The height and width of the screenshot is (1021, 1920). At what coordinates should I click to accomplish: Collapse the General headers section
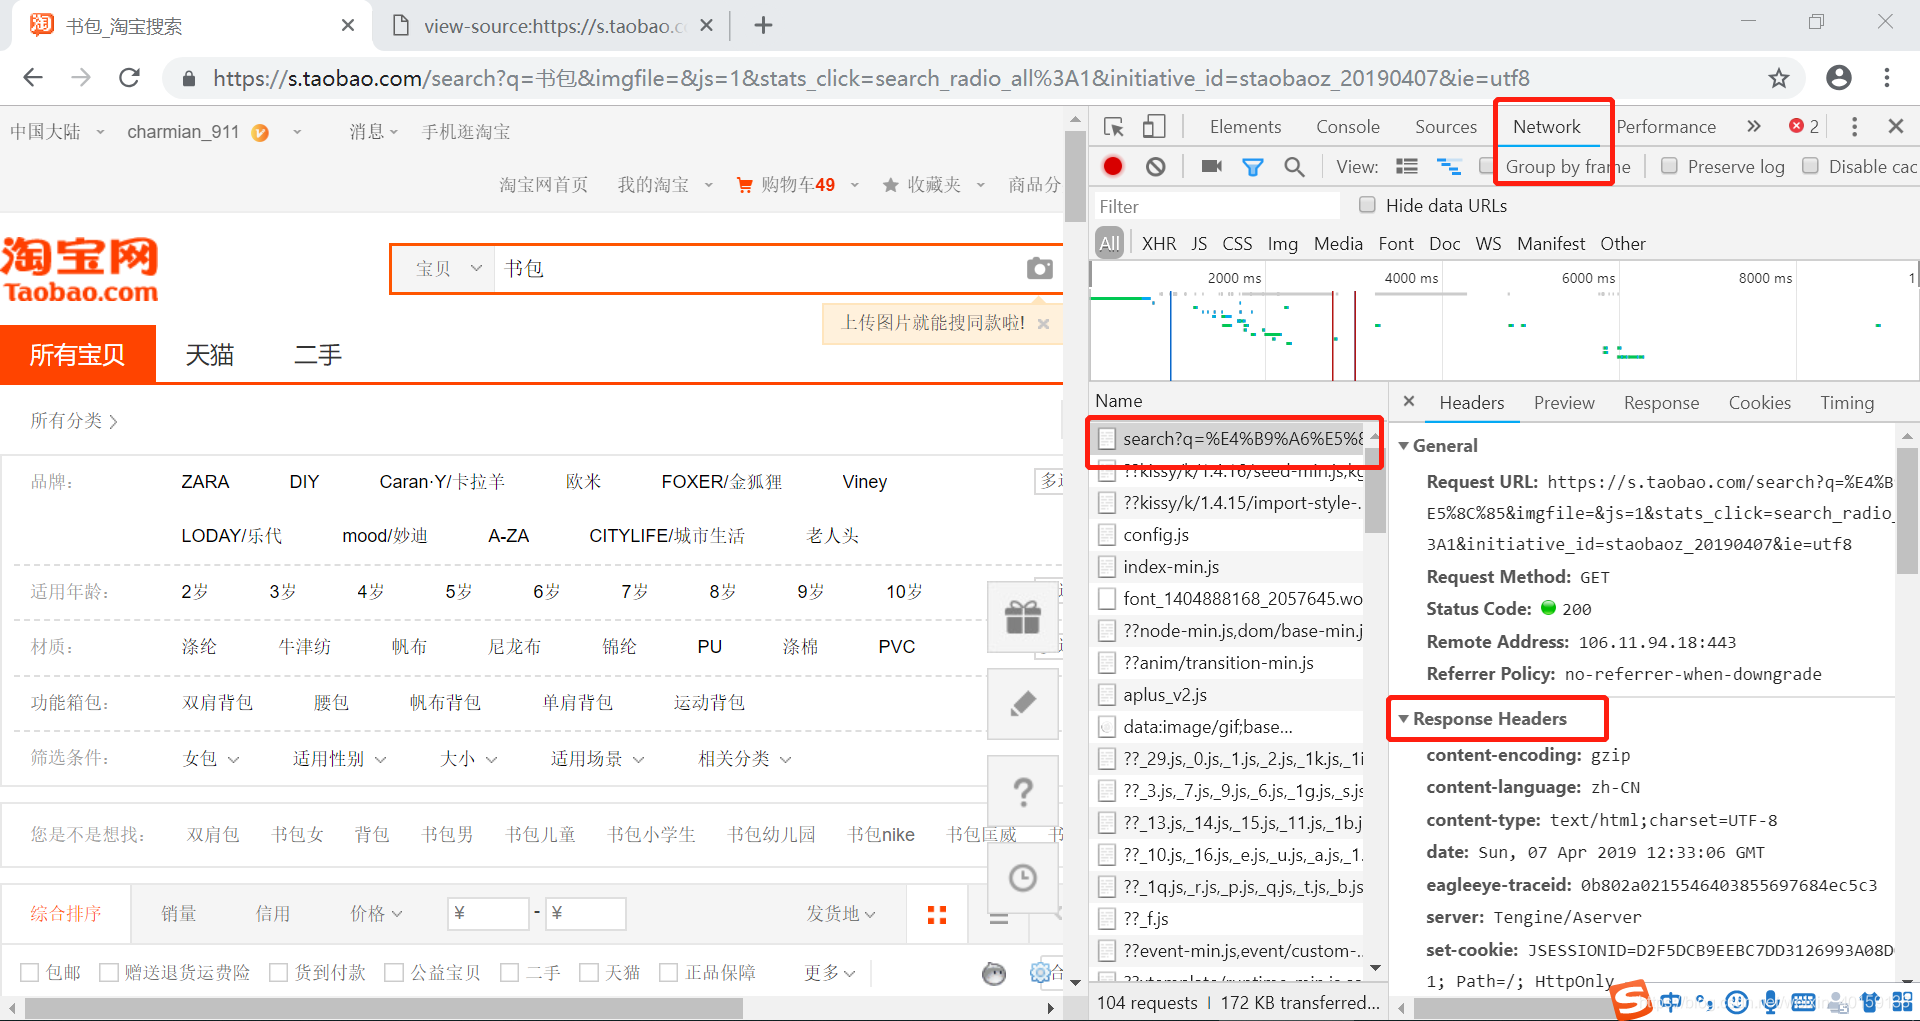[1404, 446]
